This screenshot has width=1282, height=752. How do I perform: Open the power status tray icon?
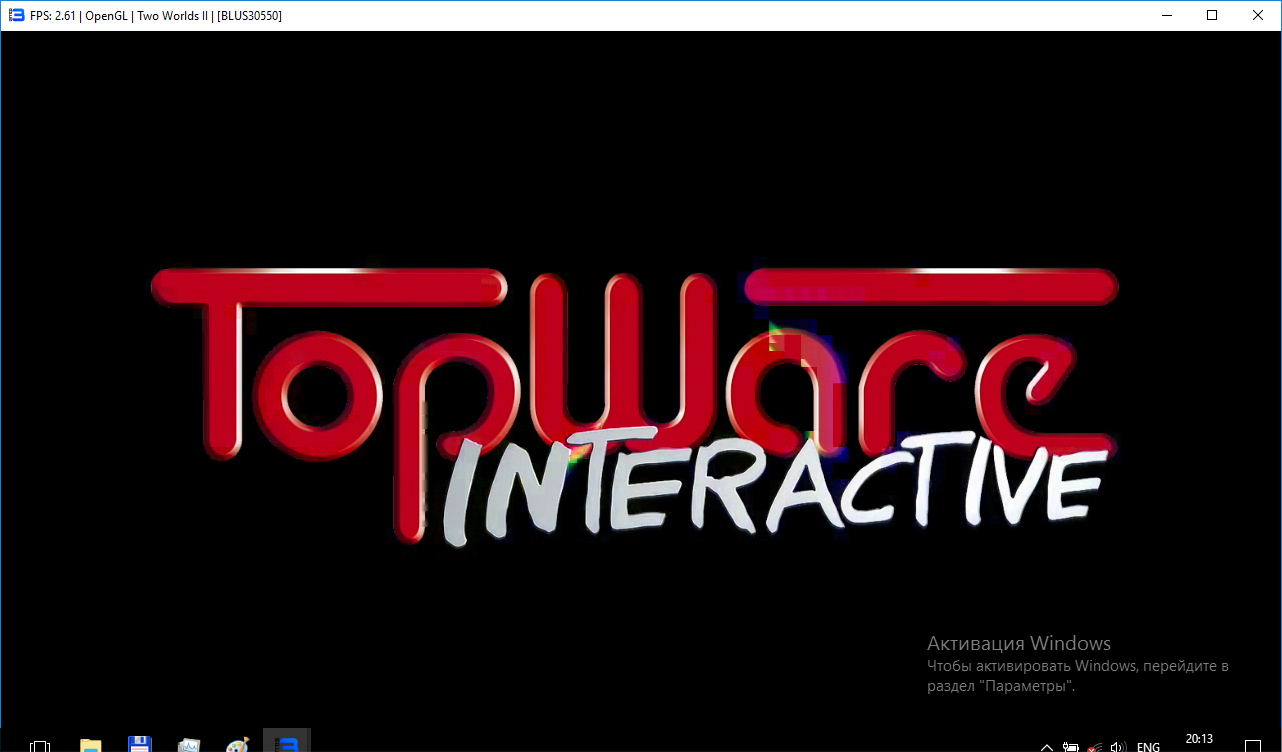(x=1071, y=747)
